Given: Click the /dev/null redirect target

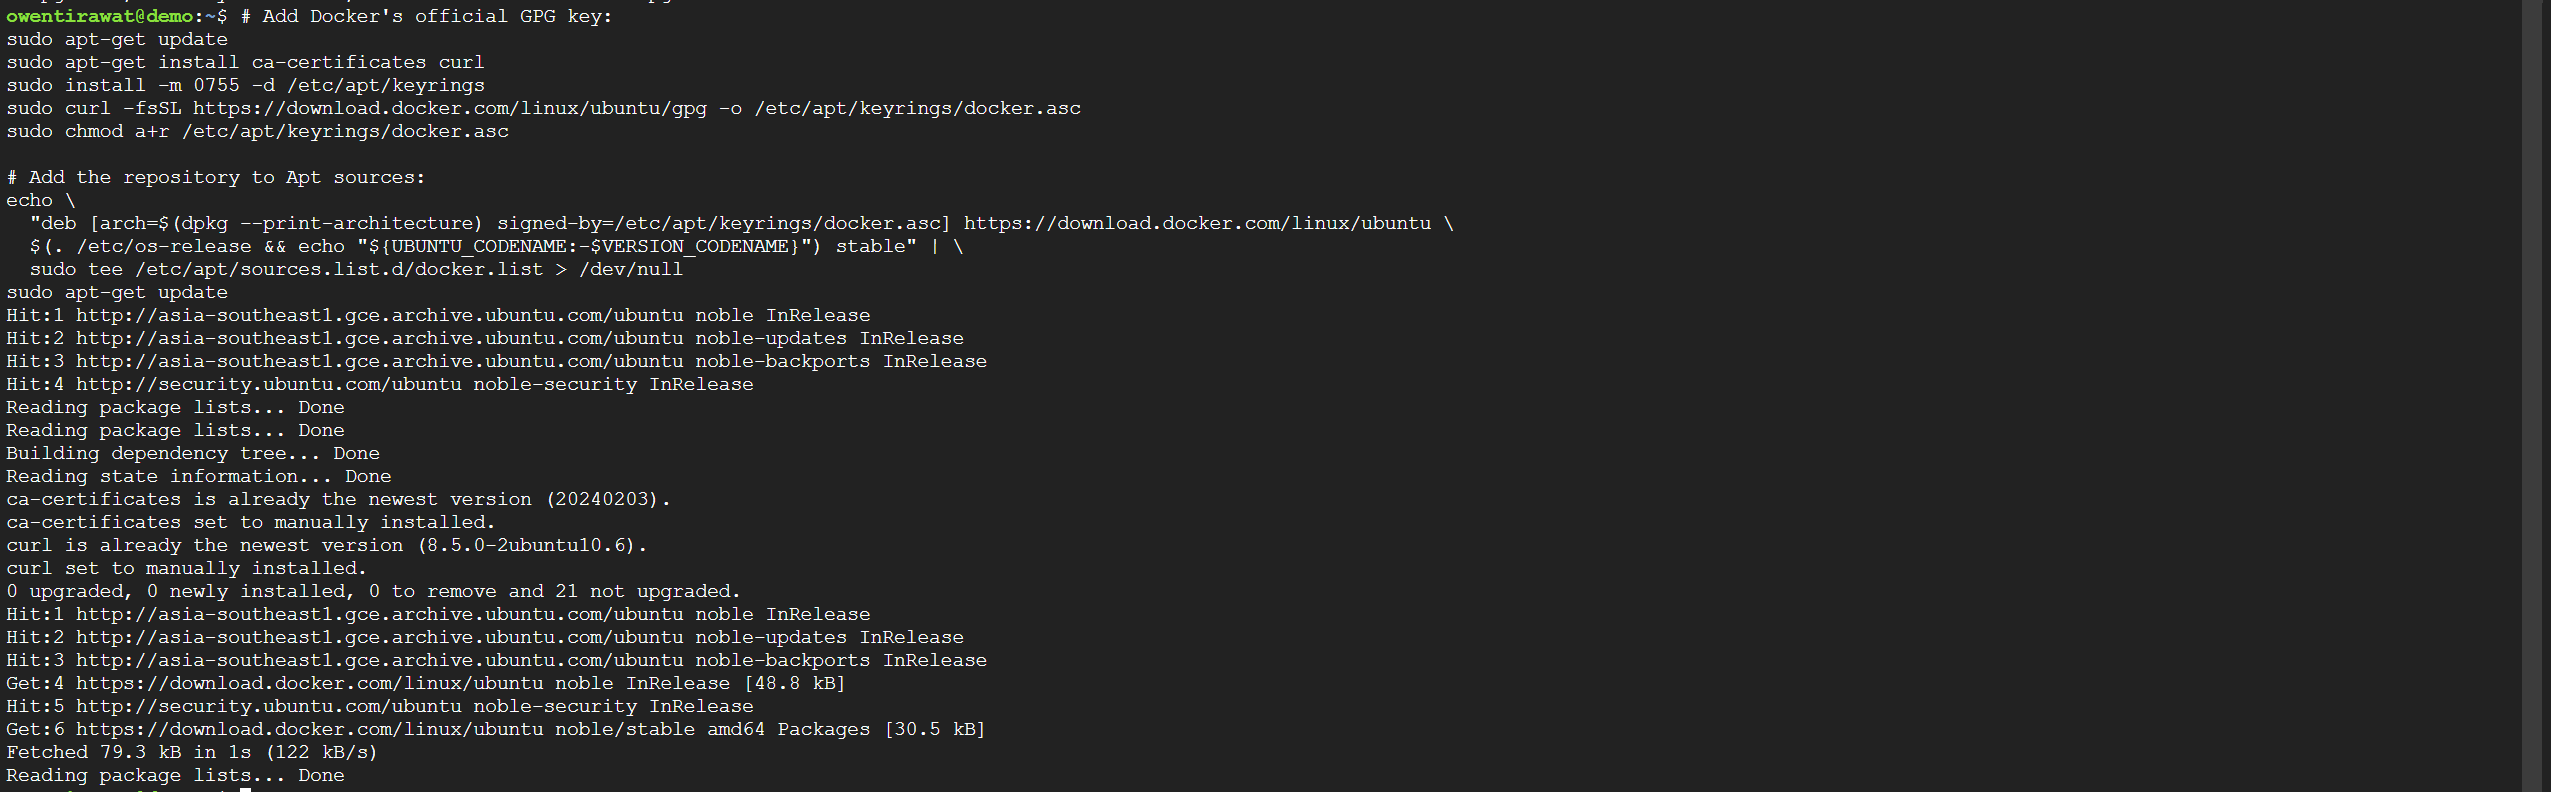Looking at the screenshot, I should click(x=631, y=269).
